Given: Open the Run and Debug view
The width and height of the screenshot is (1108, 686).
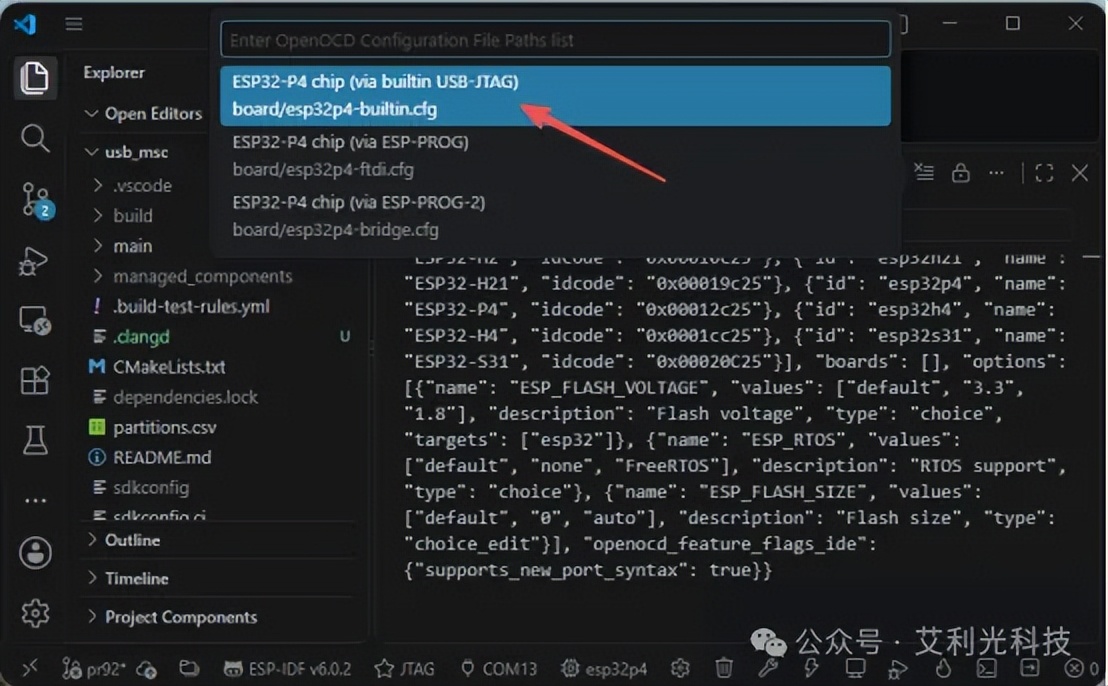Looking at the screenshot, I should pos(34,261).
